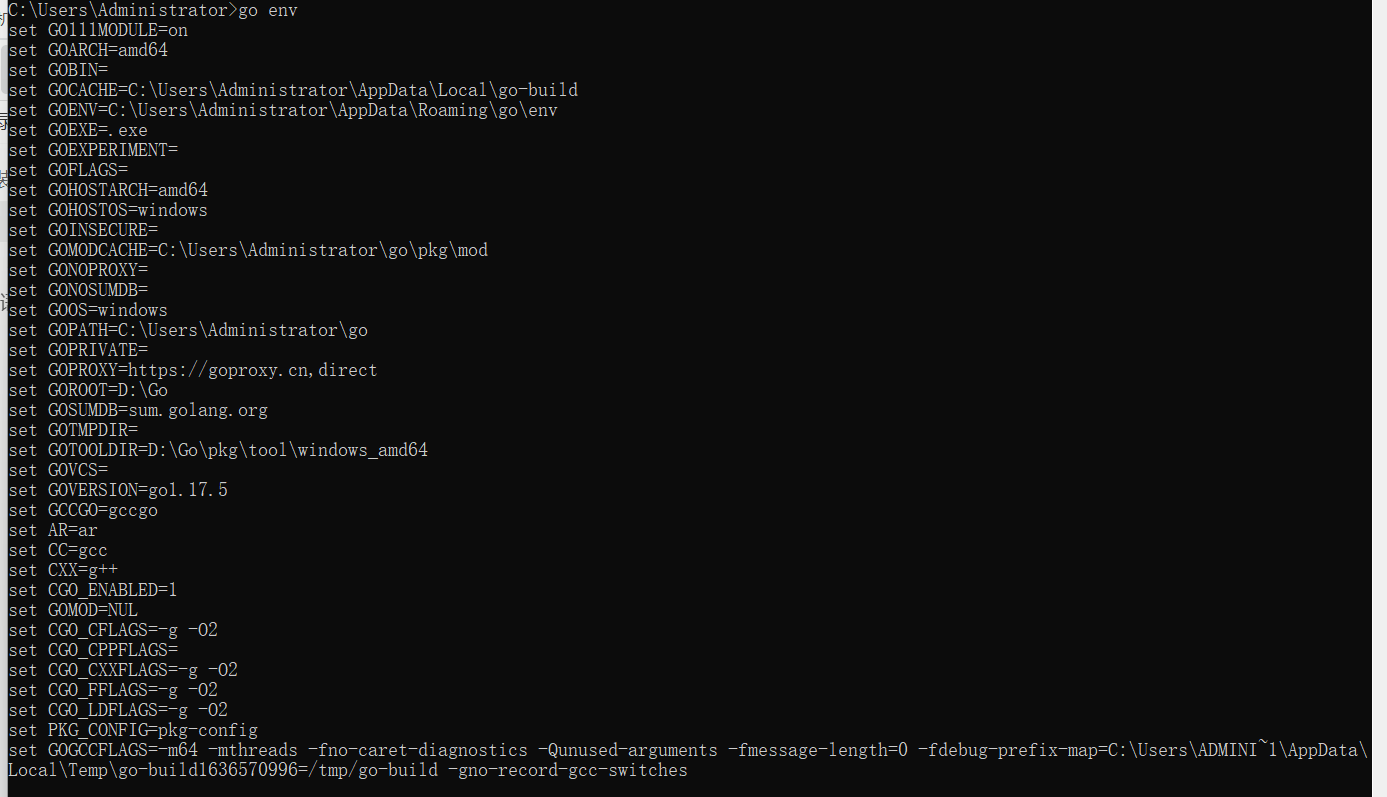Click the GOHOSTOS=windows line

pos(108,210)
